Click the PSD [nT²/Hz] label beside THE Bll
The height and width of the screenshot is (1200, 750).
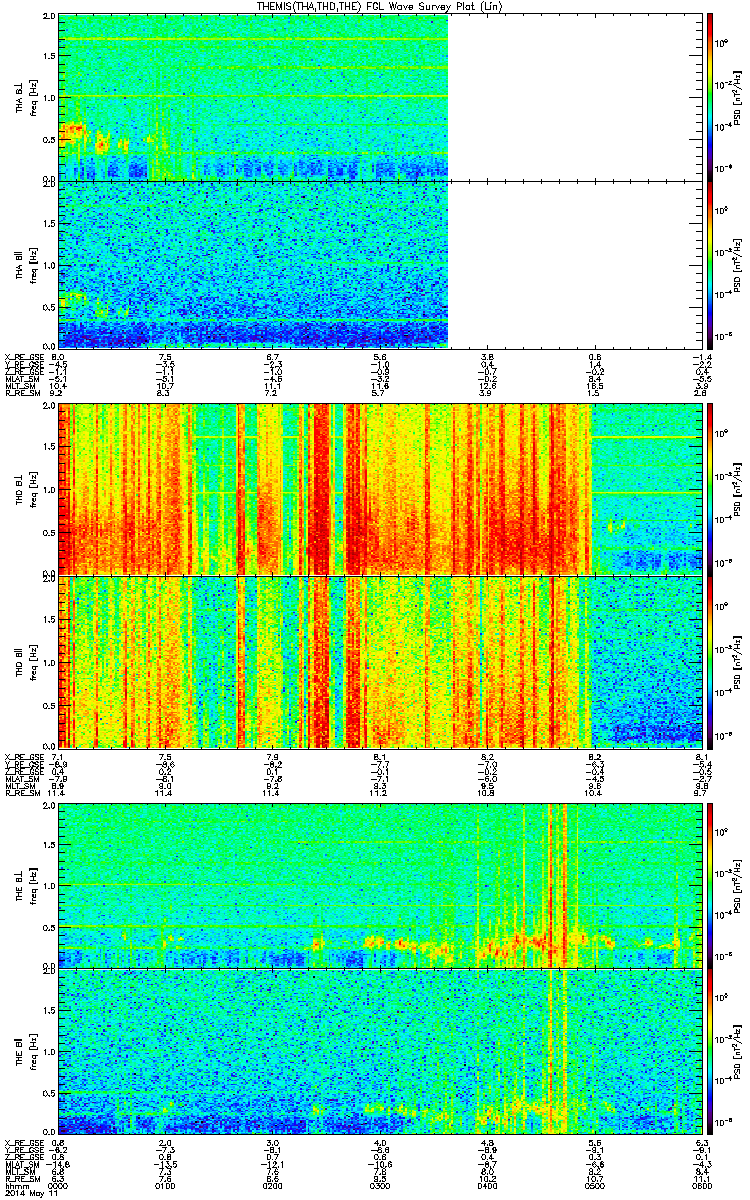click(x=738, y=1051)
